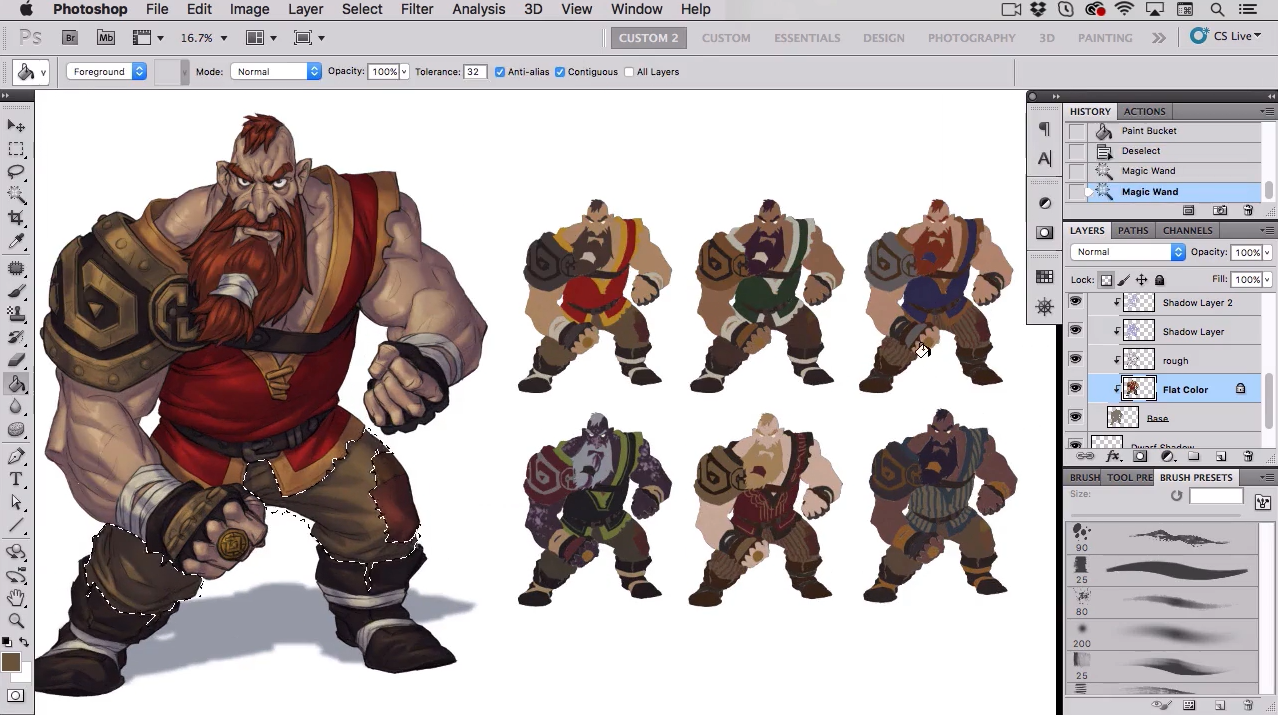Open the Swatches panel icon

tap(1044, 277)
